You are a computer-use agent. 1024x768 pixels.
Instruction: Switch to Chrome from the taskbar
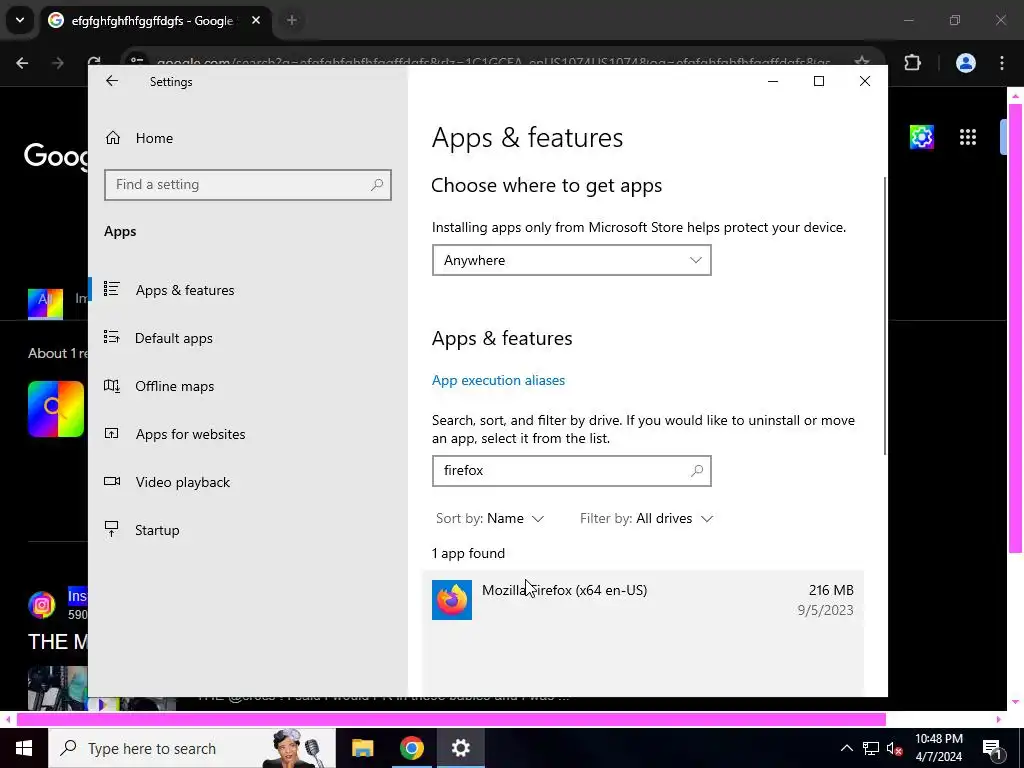pyautogui.click(x=412, y=748)
